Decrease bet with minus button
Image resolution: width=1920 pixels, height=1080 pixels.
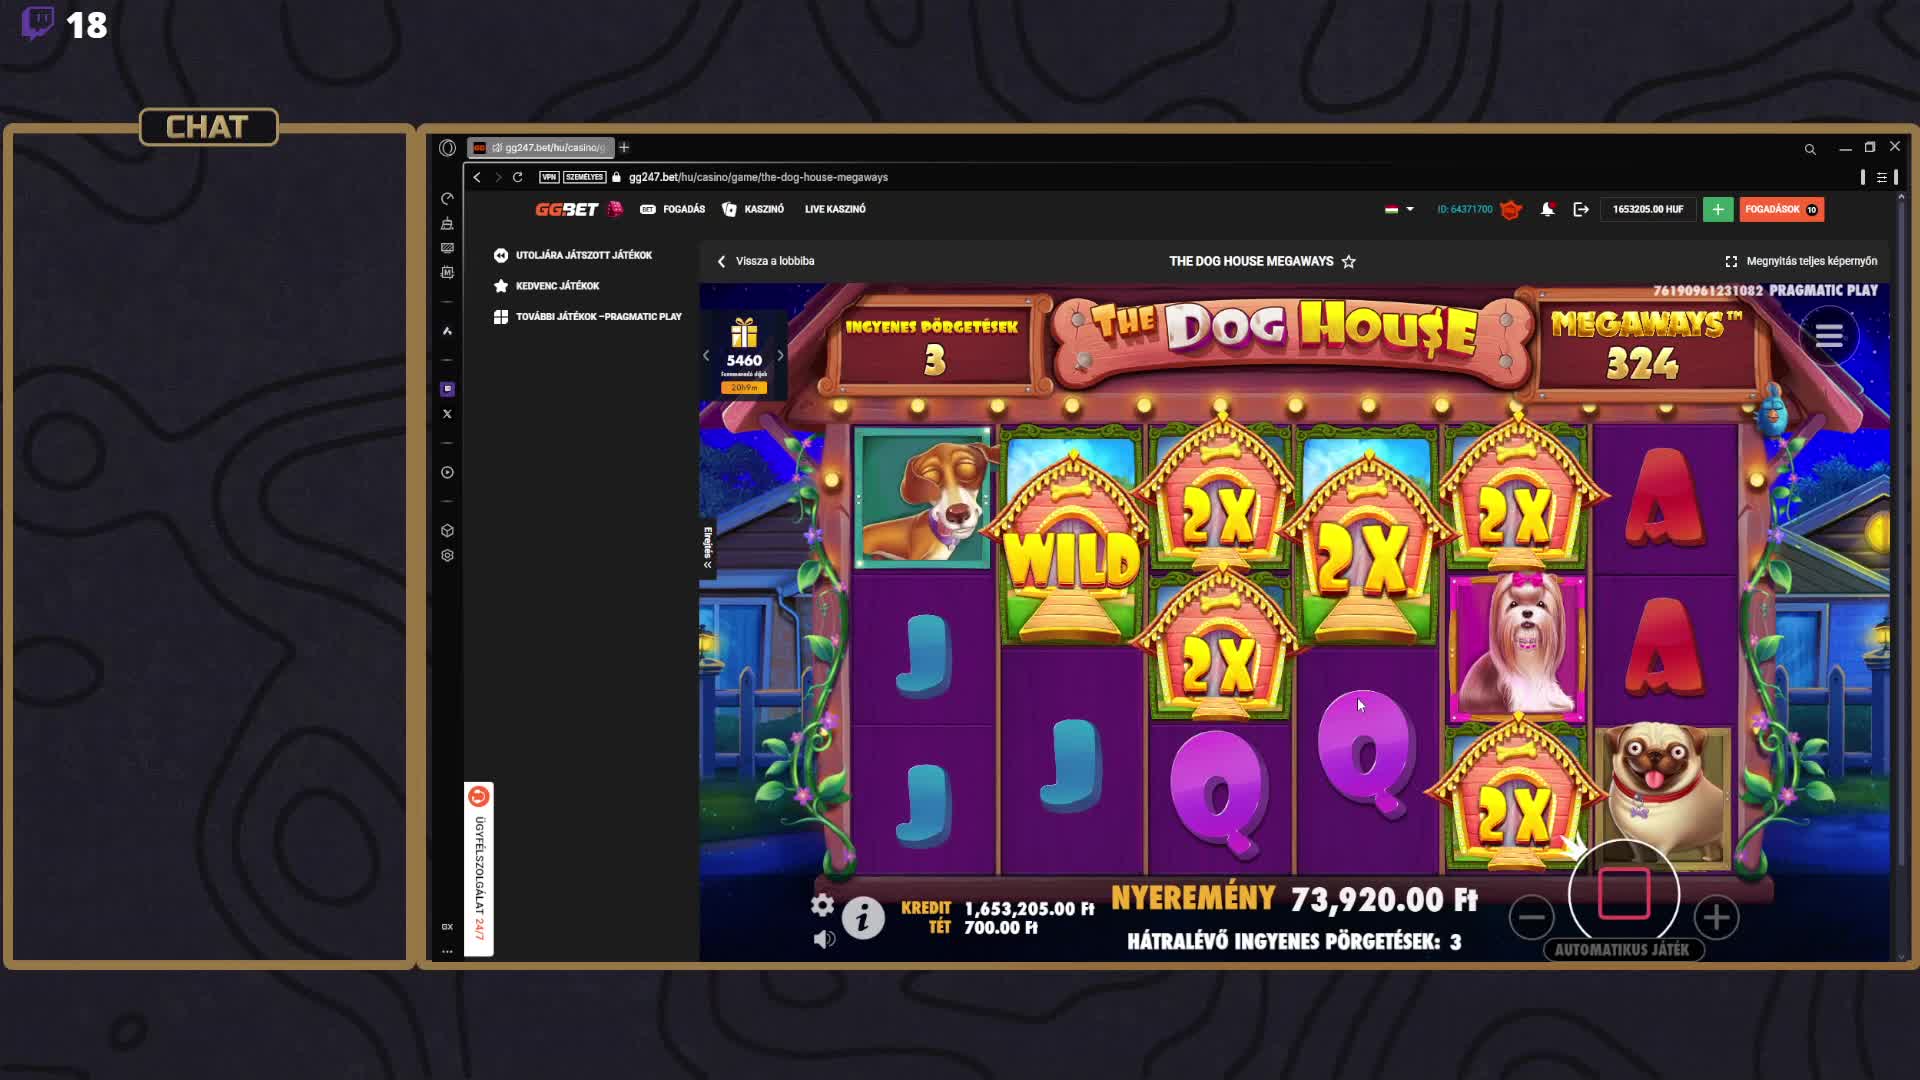[1531, 917]
